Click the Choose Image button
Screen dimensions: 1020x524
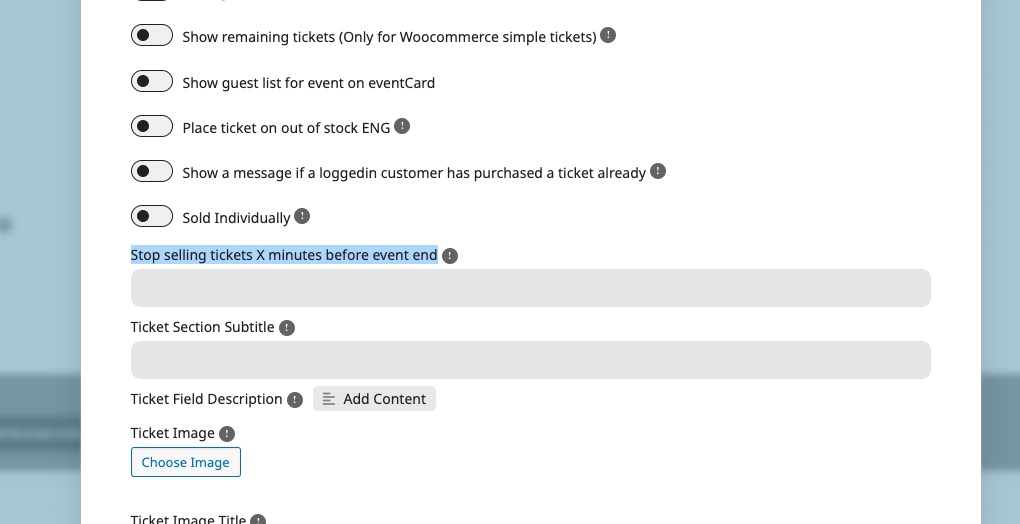click(x=185, y=462)
